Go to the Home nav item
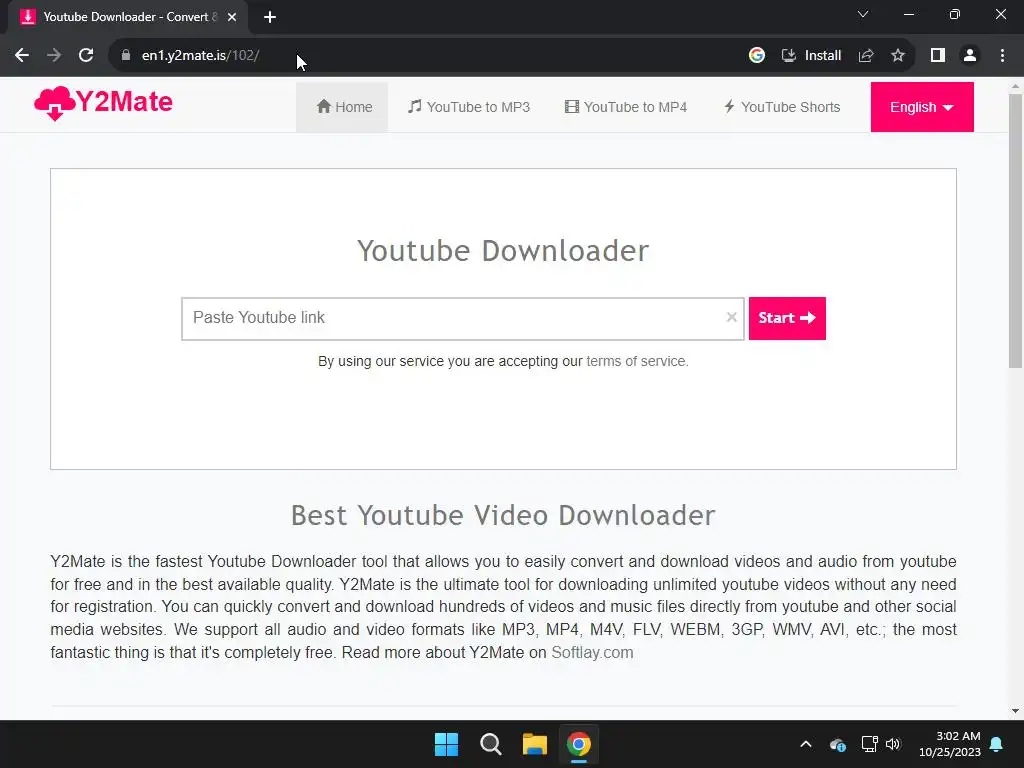 [x=342, y=107]
